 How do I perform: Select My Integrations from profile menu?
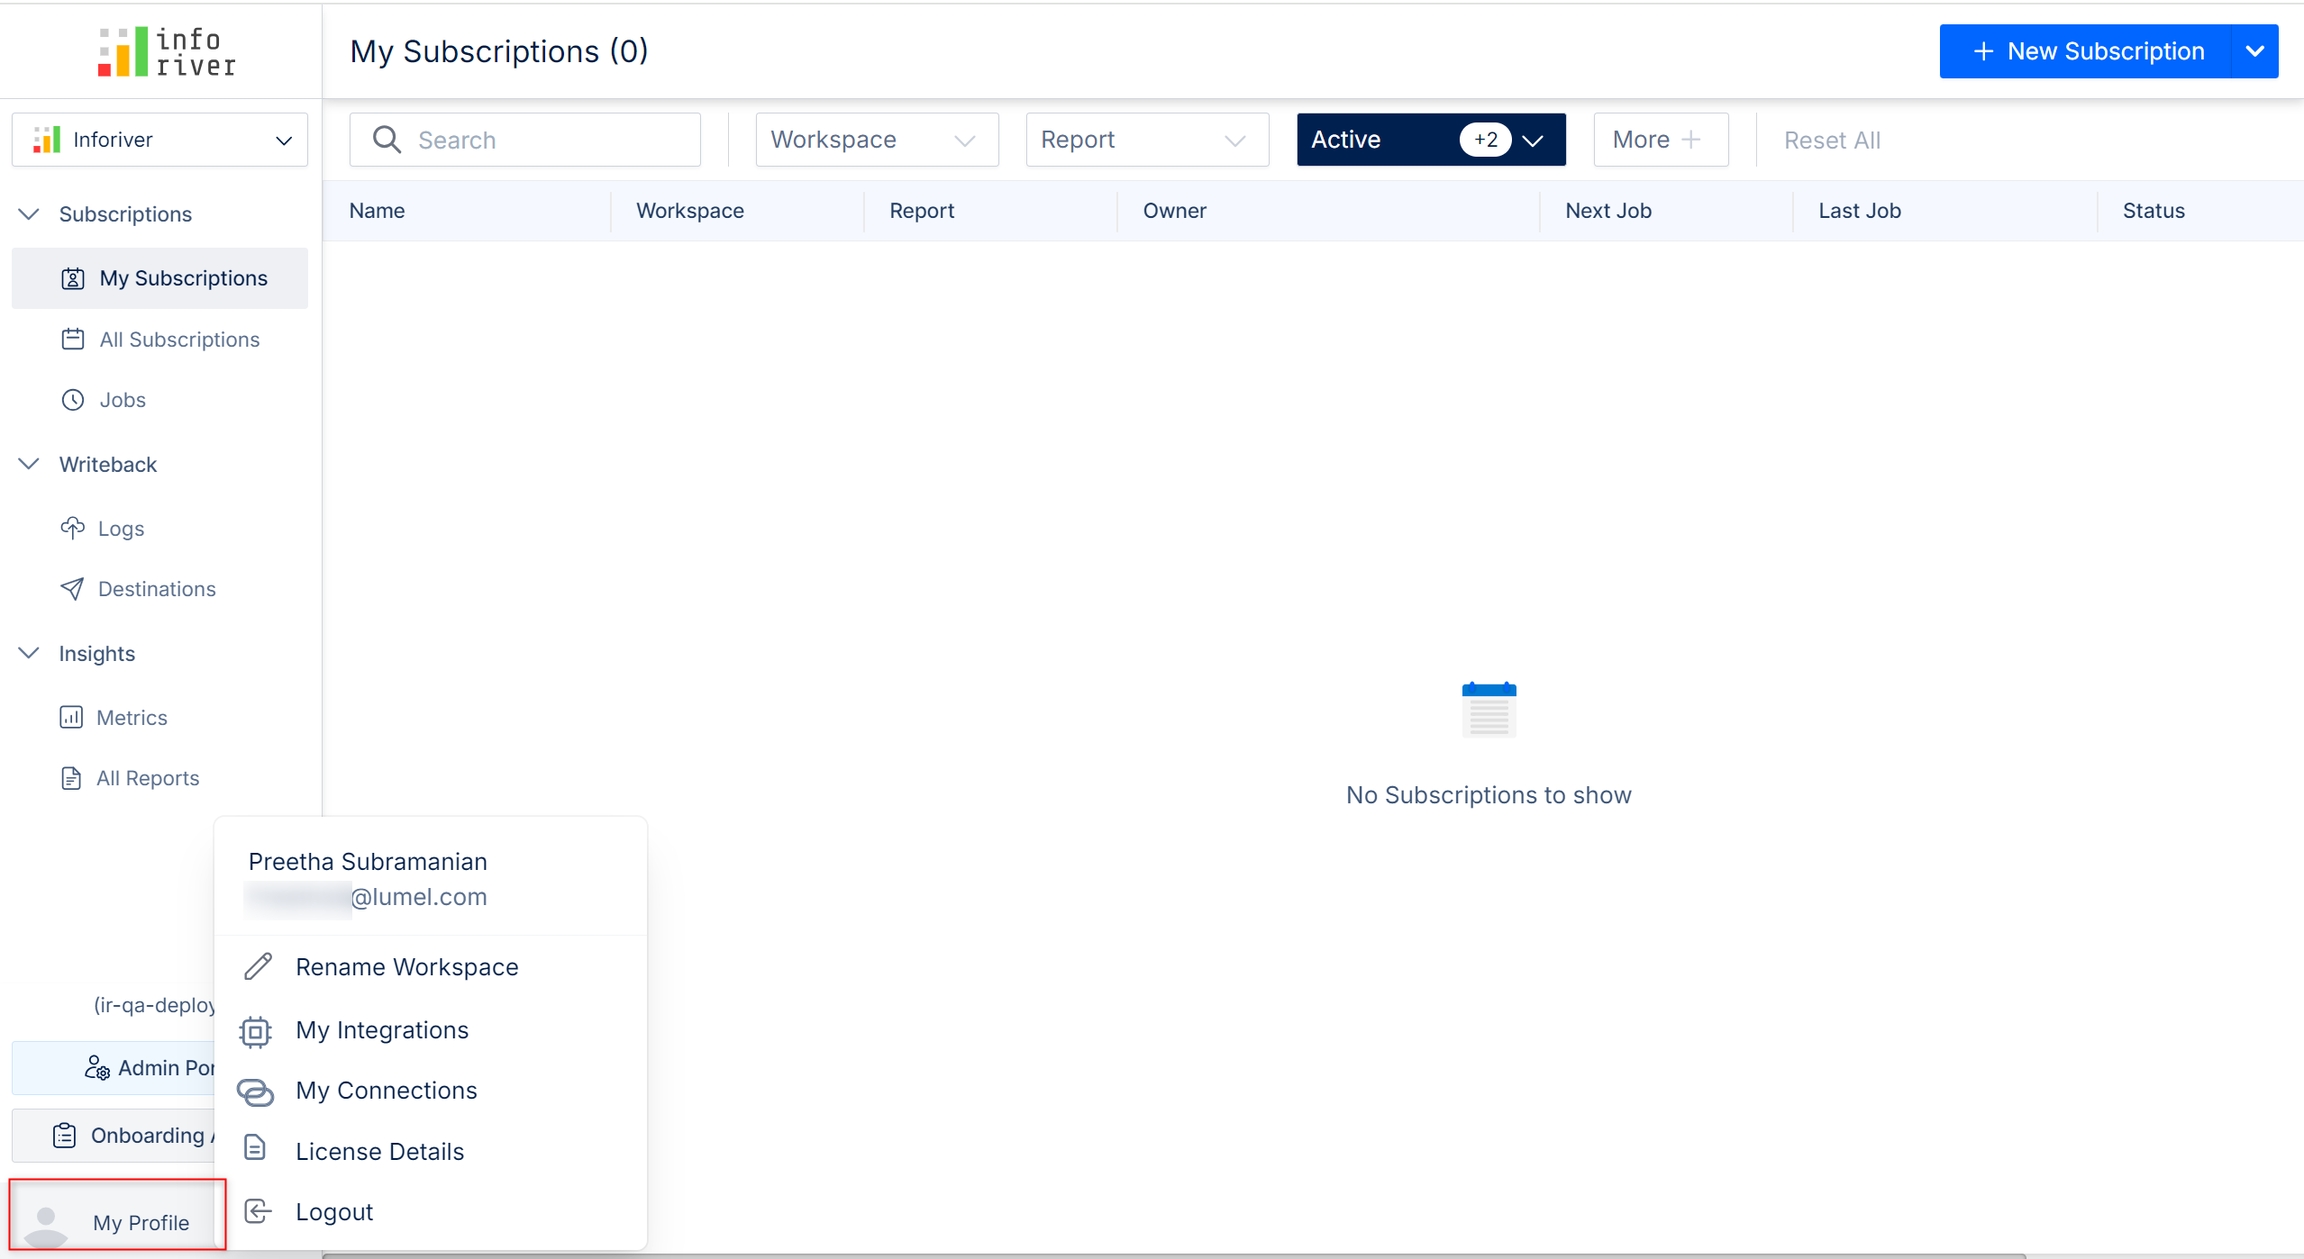(381, 1030)
